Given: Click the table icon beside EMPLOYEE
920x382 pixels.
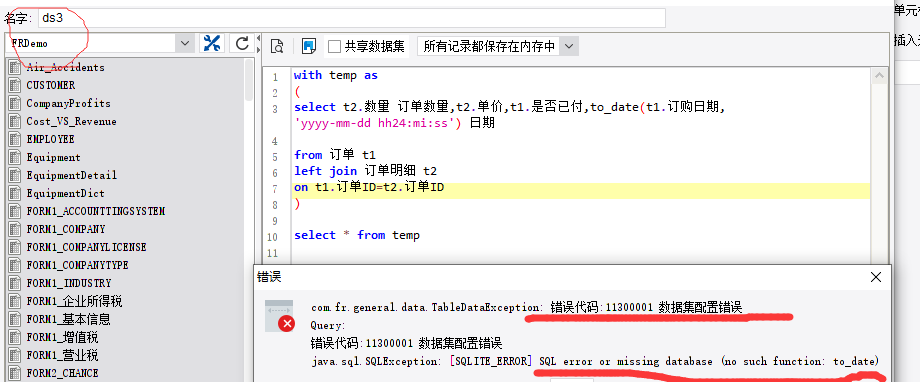Looking at the screenshot, I should point(15,139).
